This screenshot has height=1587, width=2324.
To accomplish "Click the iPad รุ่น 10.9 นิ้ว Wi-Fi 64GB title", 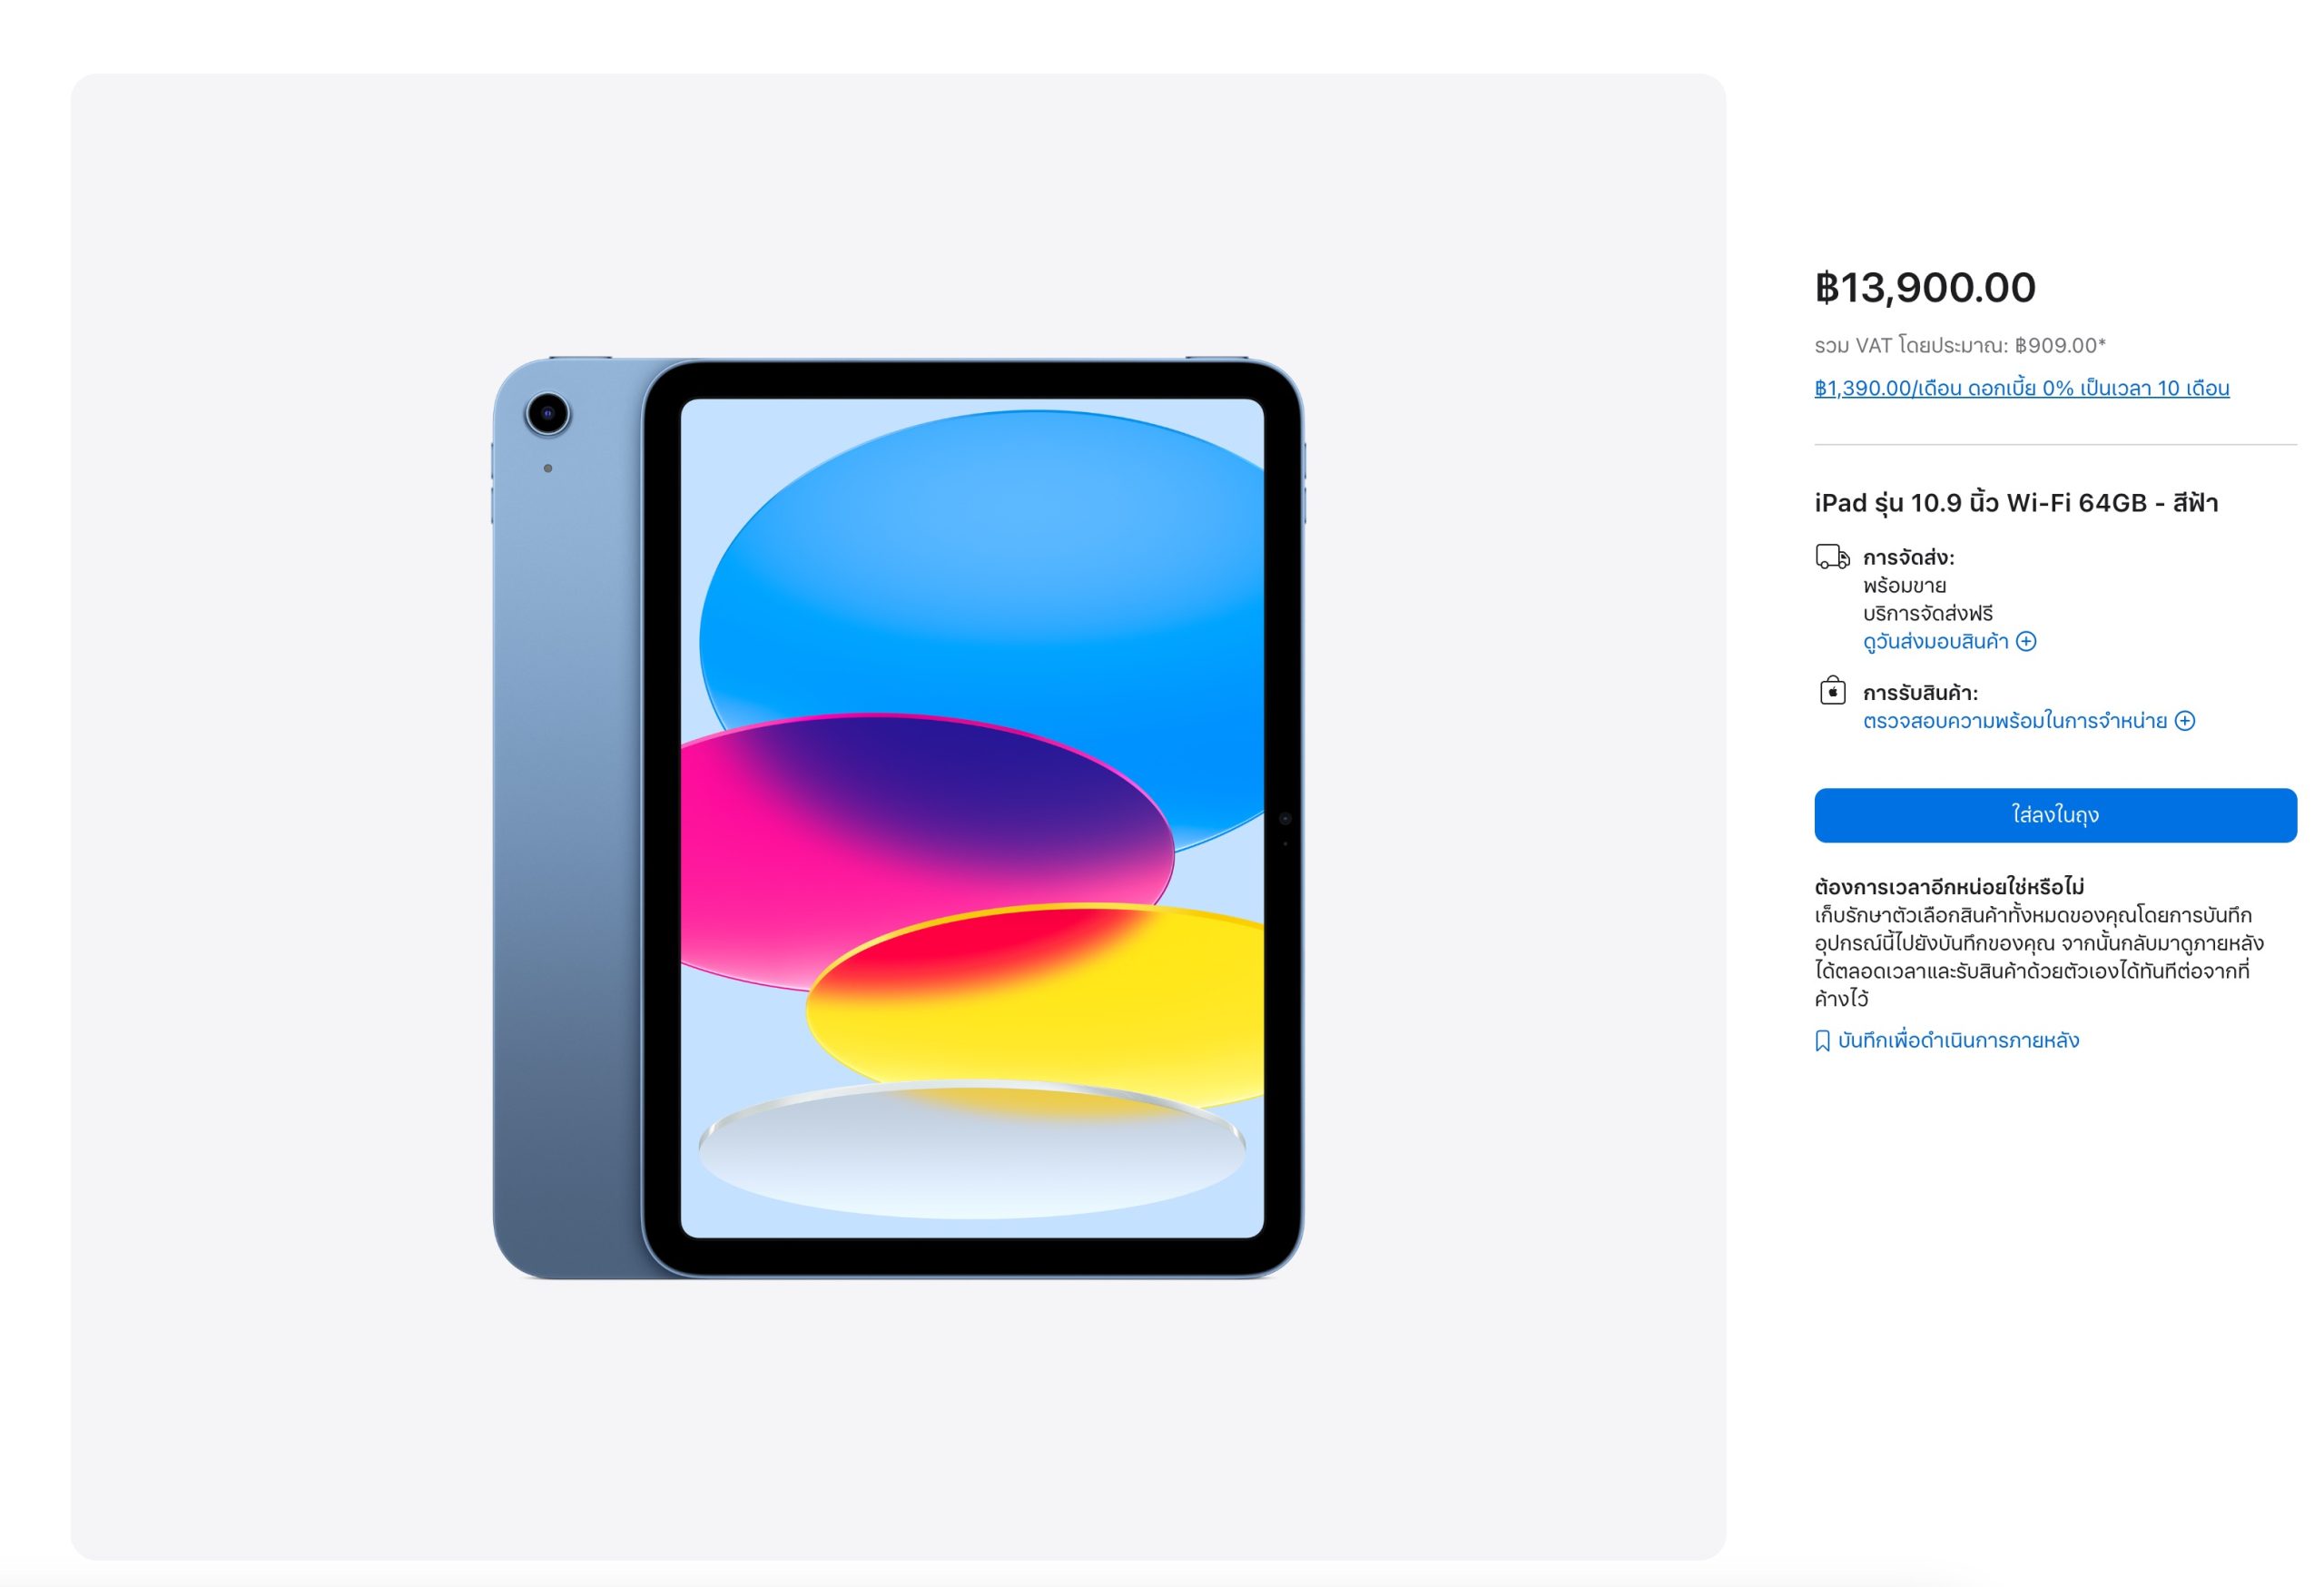I will (x=2016, y=503).
